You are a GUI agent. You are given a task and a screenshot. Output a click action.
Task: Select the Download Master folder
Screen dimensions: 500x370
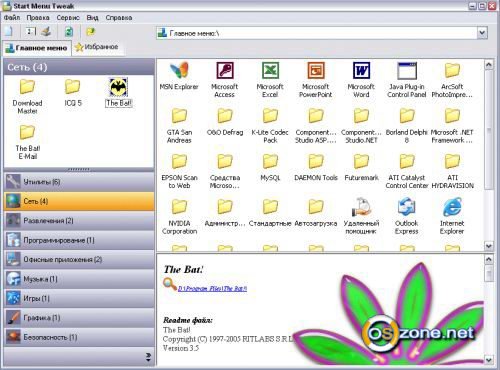[27, 87]
